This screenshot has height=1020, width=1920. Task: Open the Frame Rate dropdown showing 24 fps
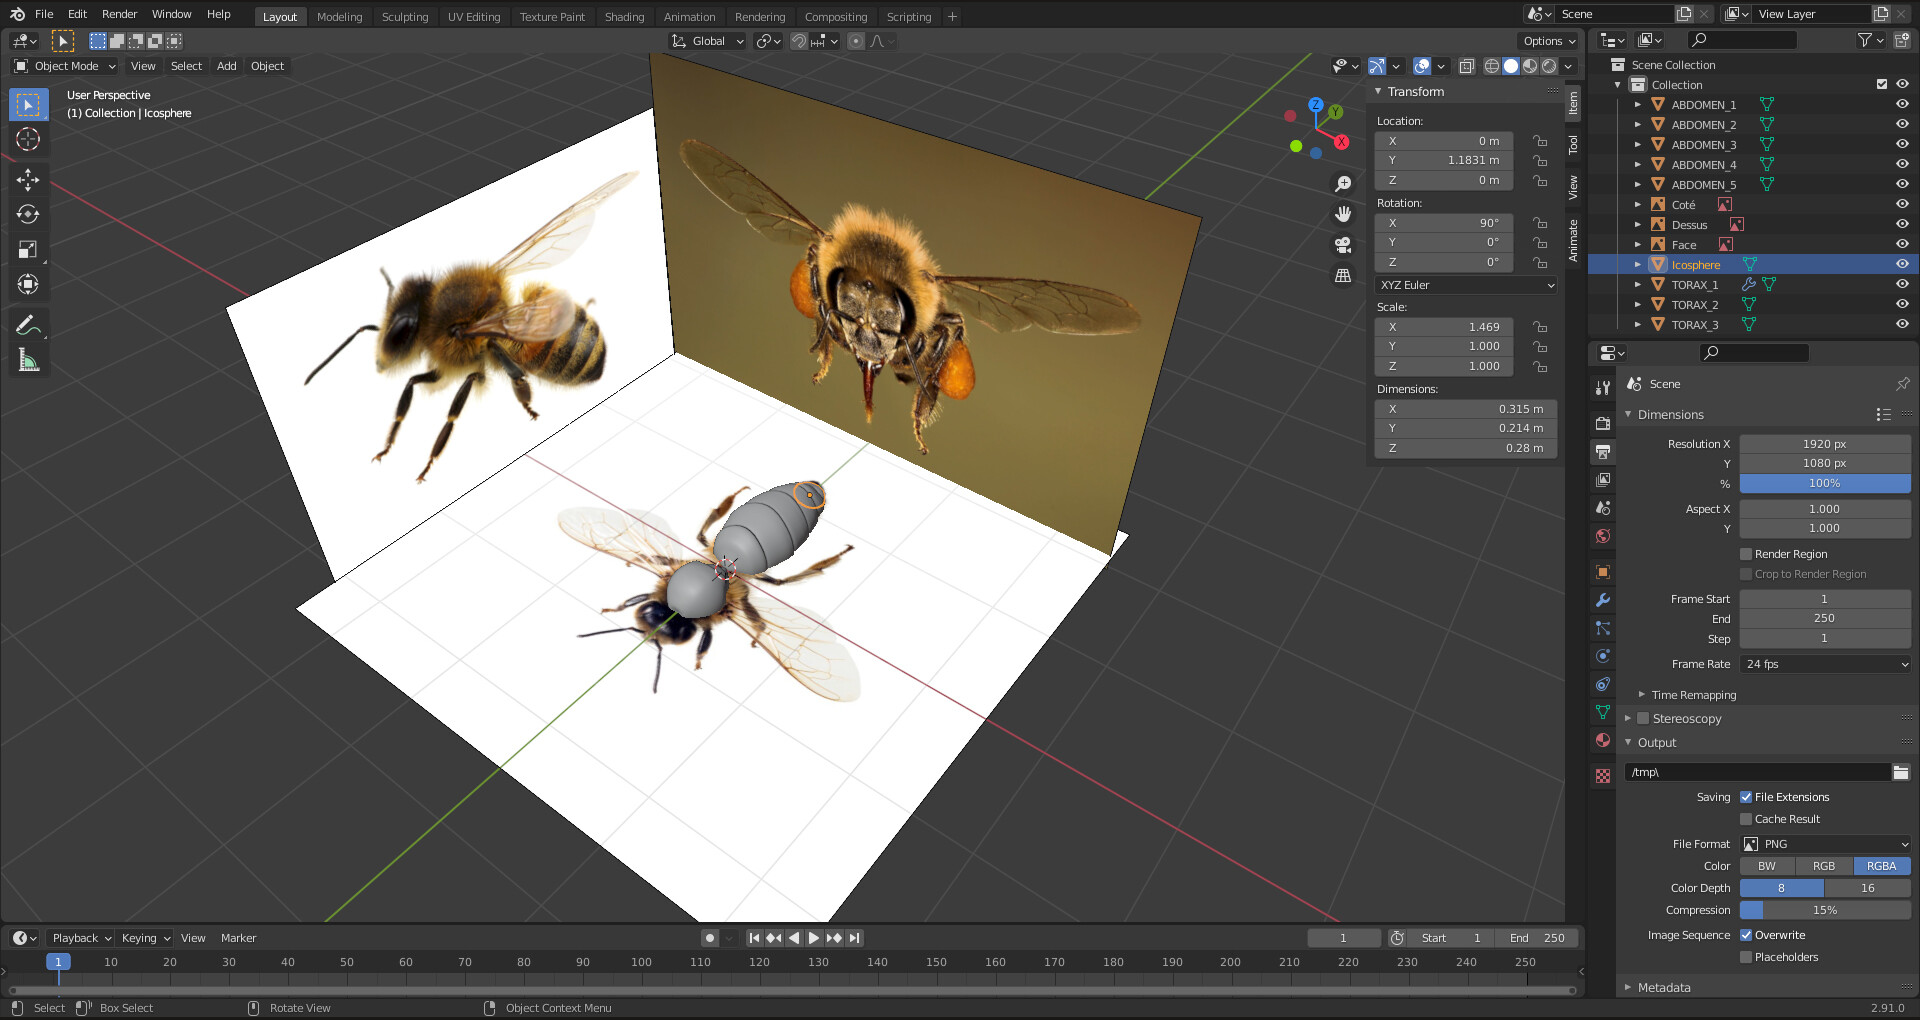point(1824,663)
